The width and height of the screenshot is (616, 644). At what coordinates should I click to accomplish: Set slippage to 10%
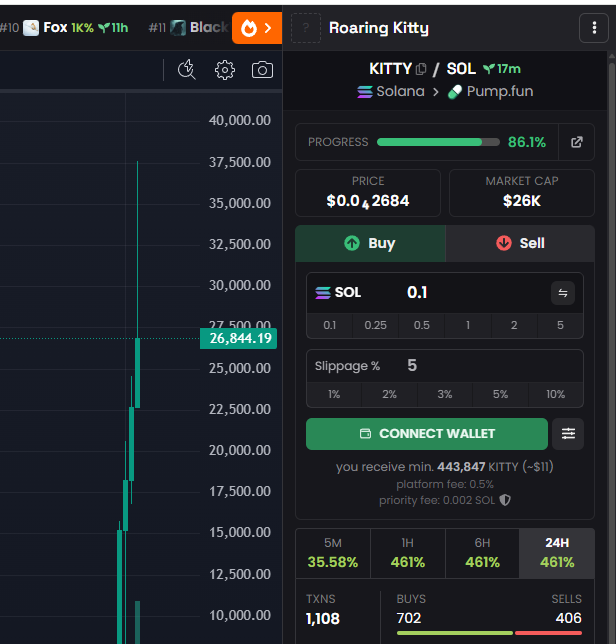pyautogui.click(x=555, y=394)
